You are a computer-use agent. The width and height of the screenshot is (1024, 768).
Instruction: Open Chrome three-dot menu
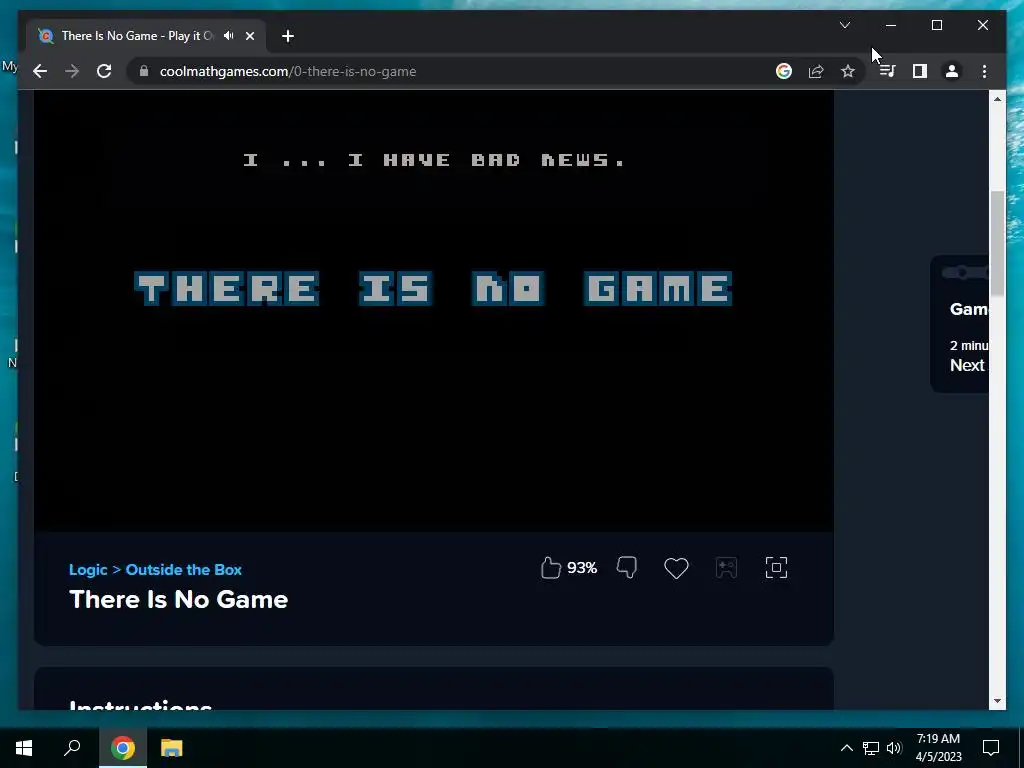click(984, 71)
